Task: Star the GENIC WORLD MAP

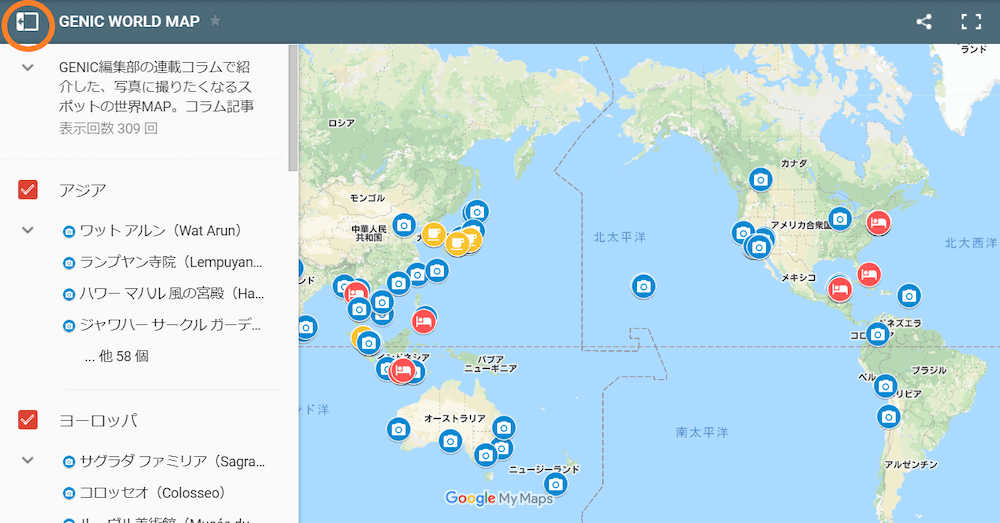Action: (215, 21)
